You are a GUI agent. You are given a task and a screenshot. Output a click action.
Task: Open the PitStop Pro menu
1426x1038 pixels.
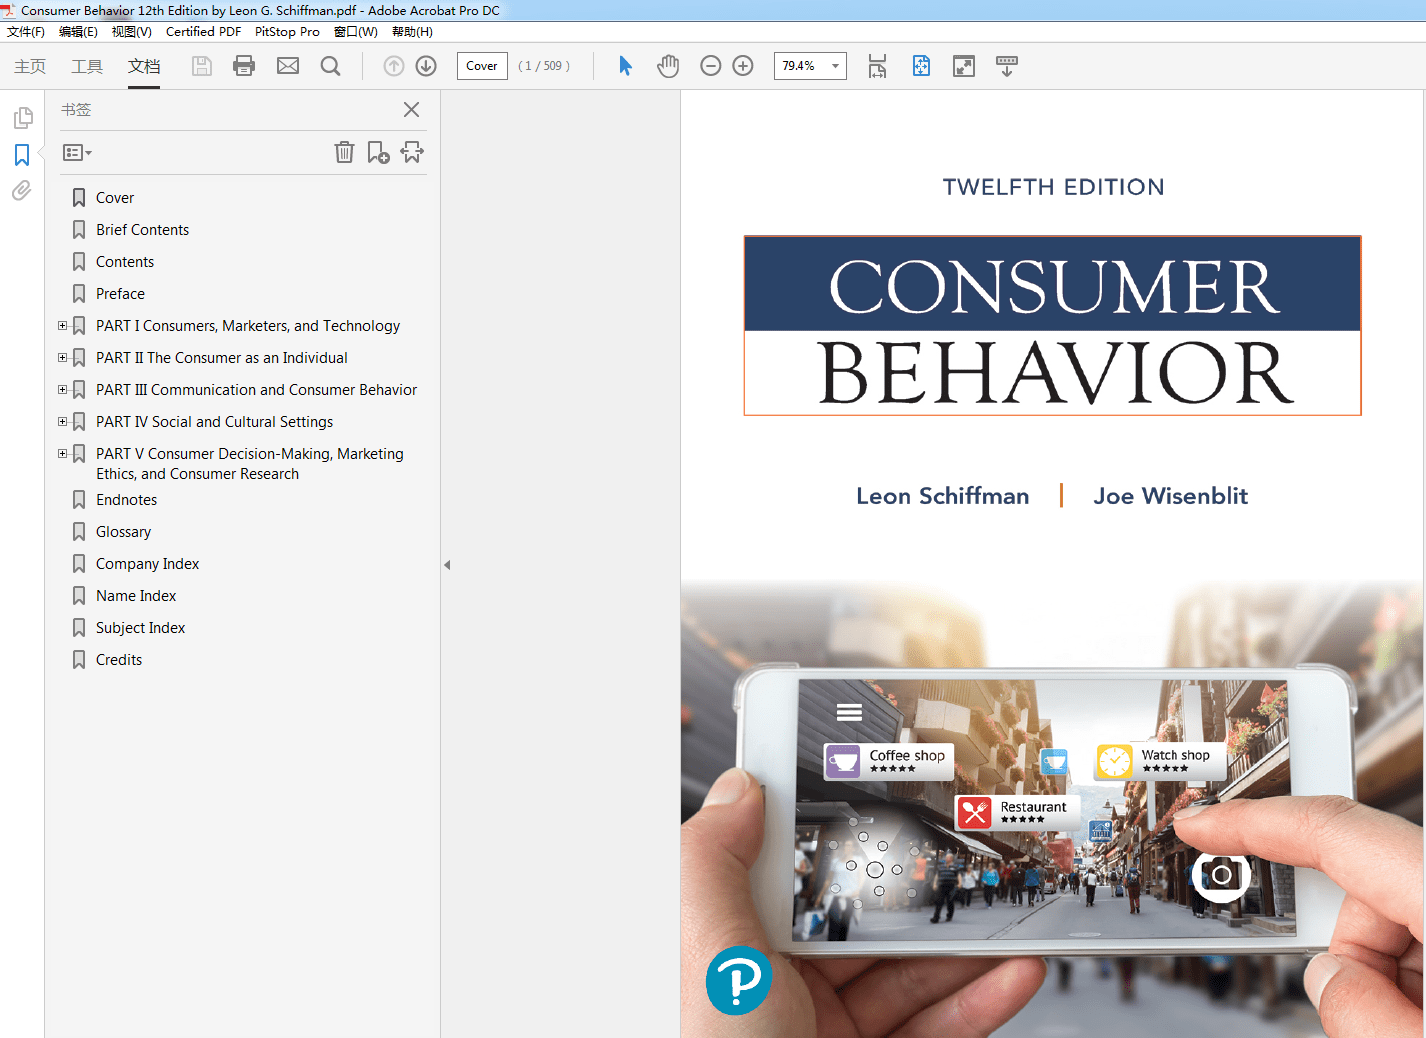(287, 31)
